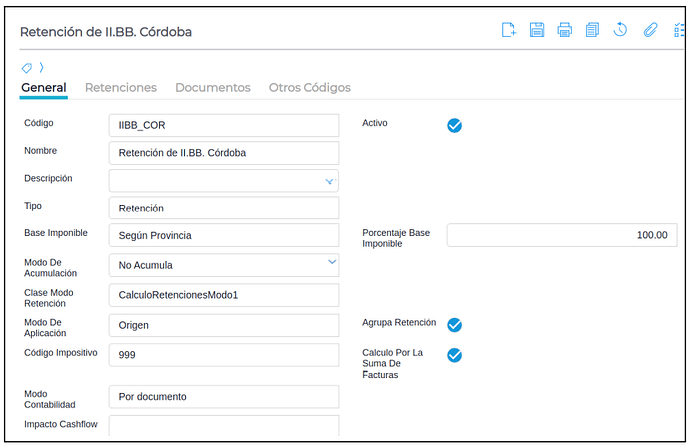
Task: Click the print icon
Action: pos(564,30)
